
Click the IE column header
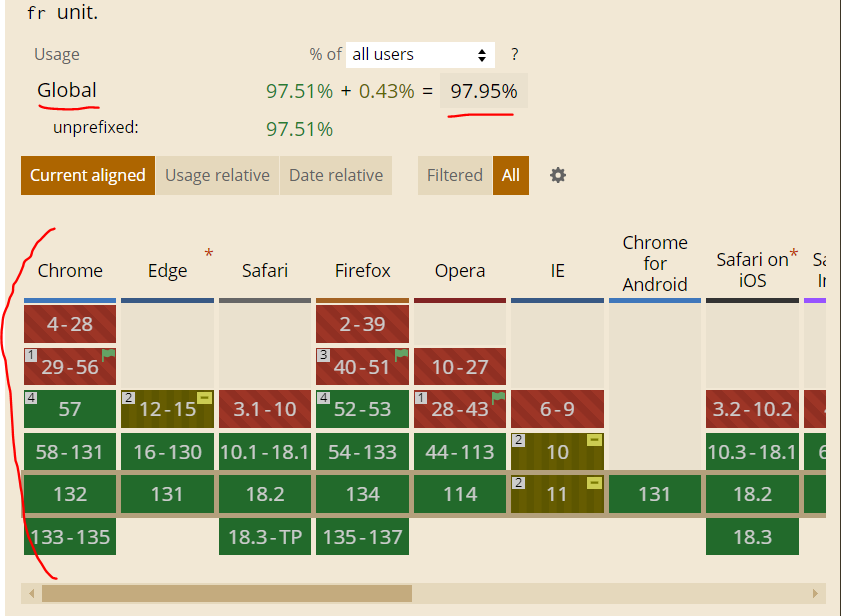(x=557, y=270)
